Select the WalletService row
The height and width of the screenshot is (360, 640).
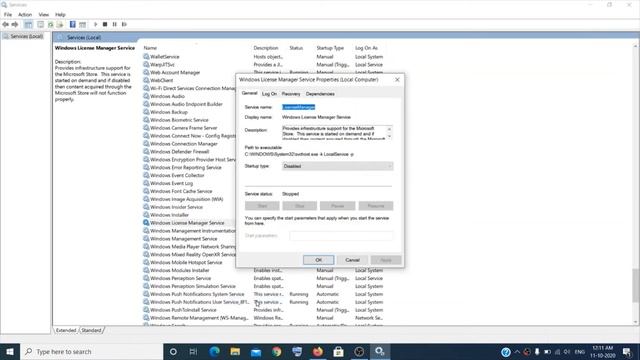coord(263,57)
